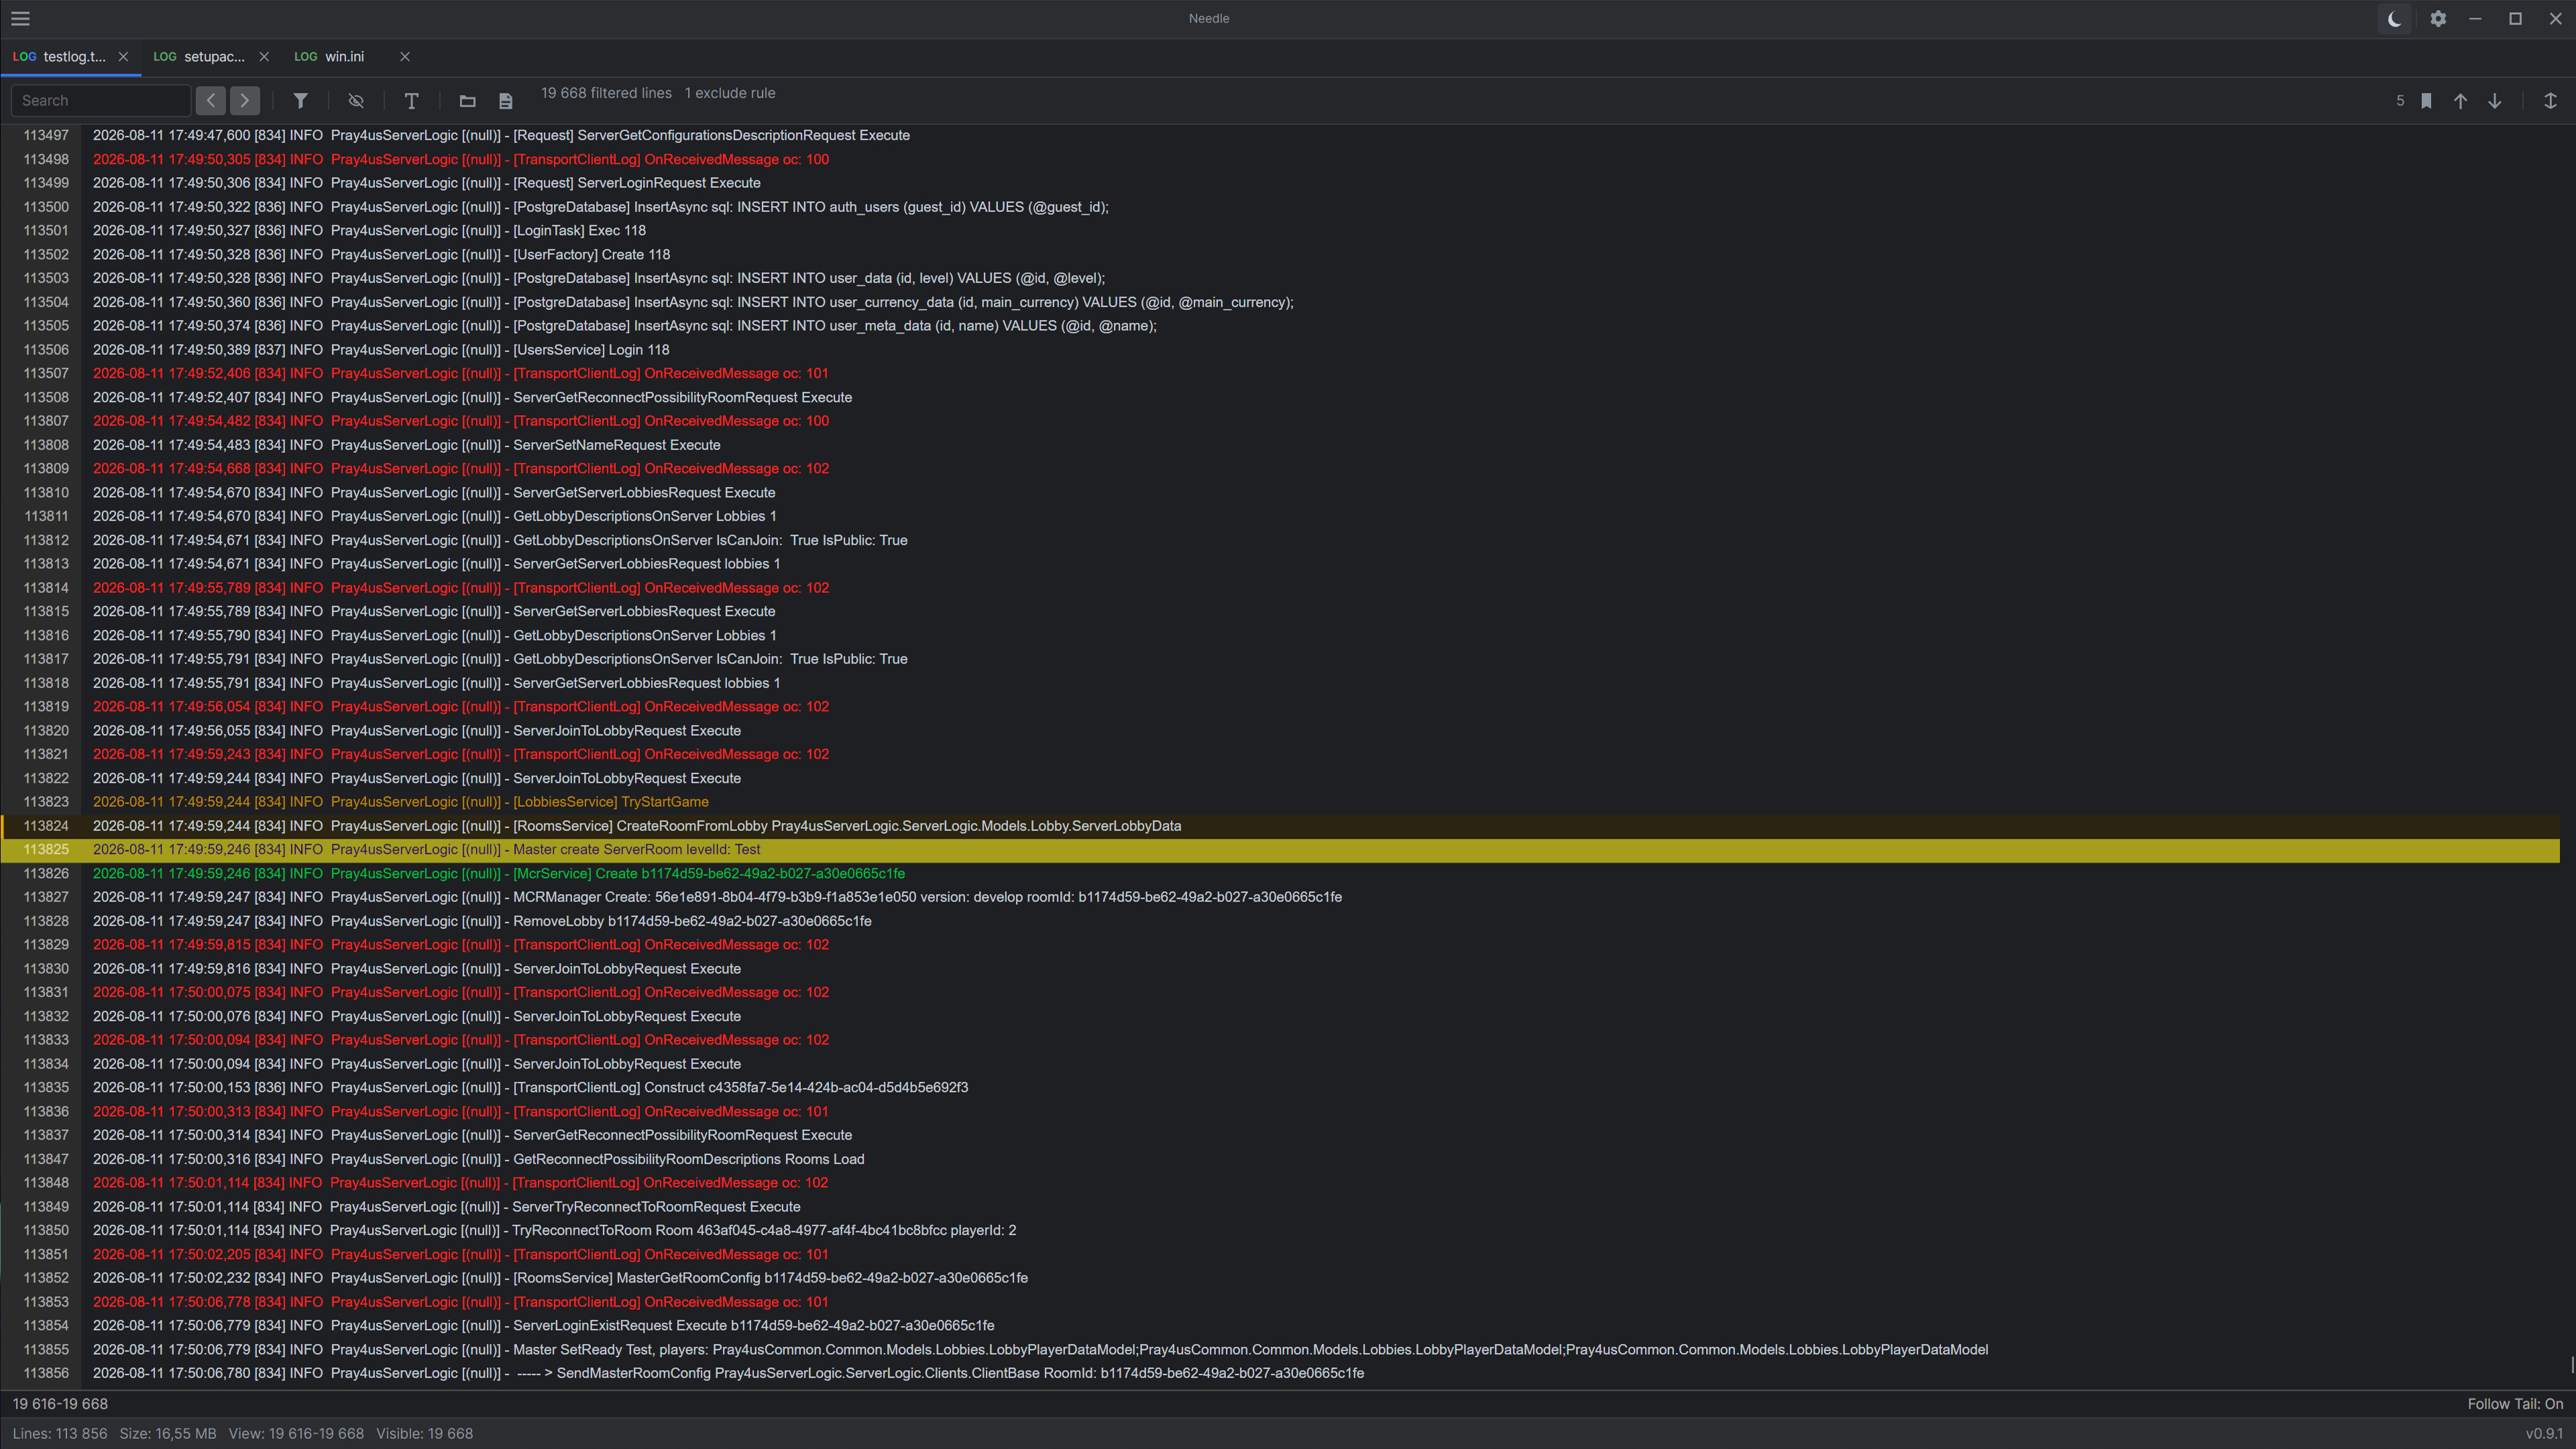Jump to next bookmark arrow
Screen dimensions: 2576x1449
(x=2495, y=101)
